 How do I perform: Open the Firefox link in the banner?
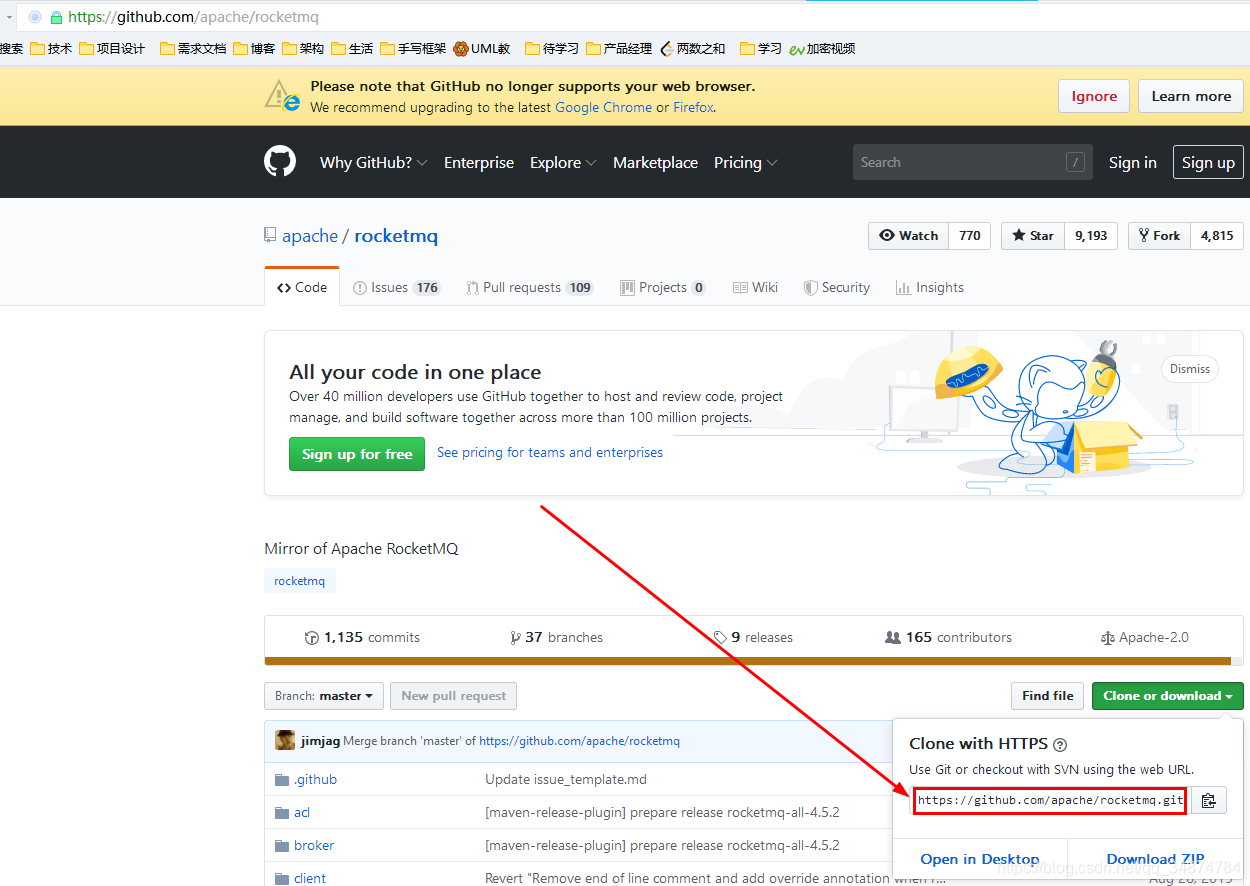(x=693, y=107)
